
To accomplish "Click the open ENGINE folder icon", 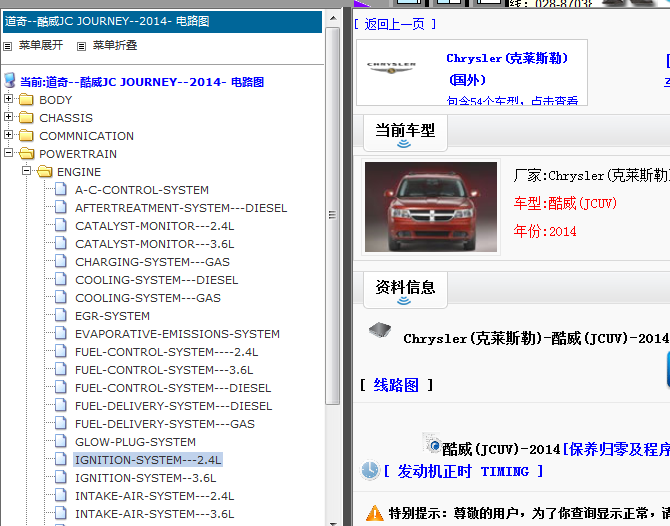I will click(45, 171).
